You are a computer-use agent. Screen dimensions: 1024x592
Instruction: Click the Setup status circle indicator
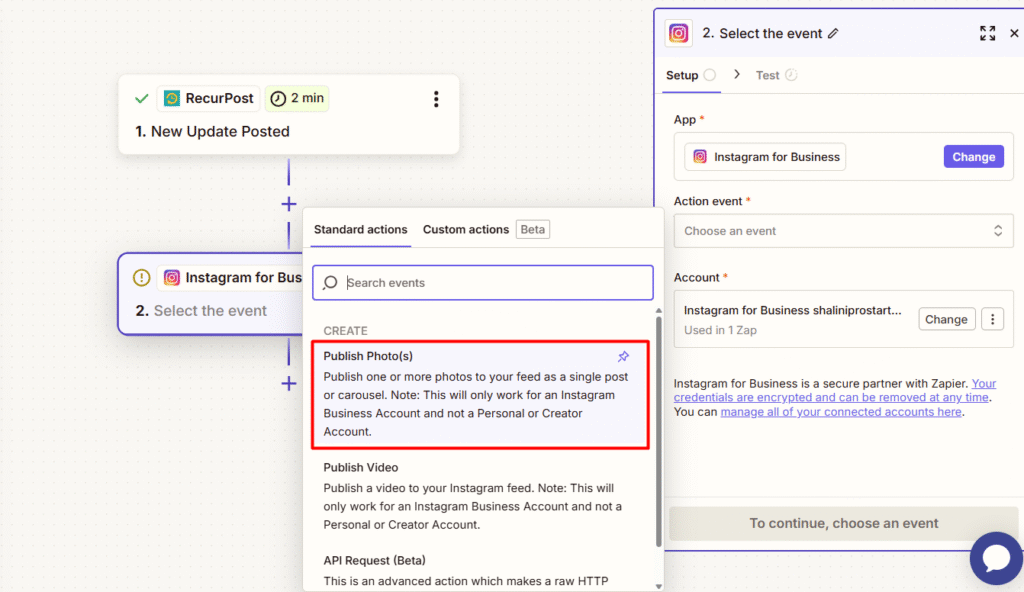(710, 74)
